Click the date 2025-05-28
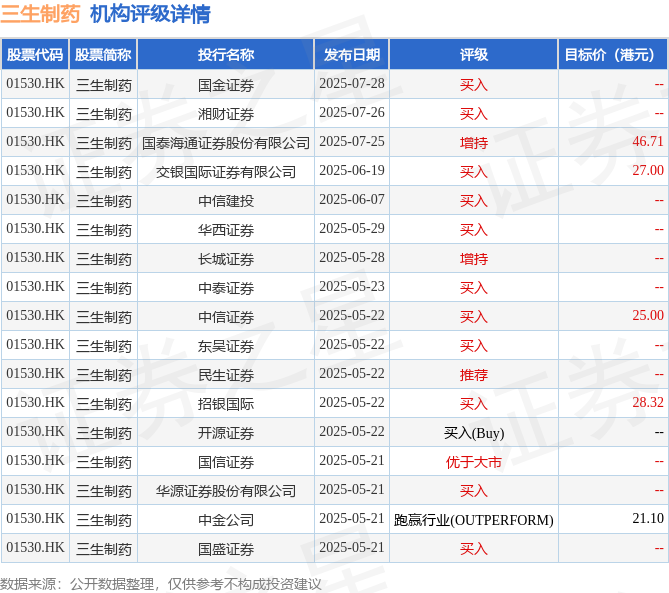This screenshot has height=593, width=669. (x=352, y=258)
